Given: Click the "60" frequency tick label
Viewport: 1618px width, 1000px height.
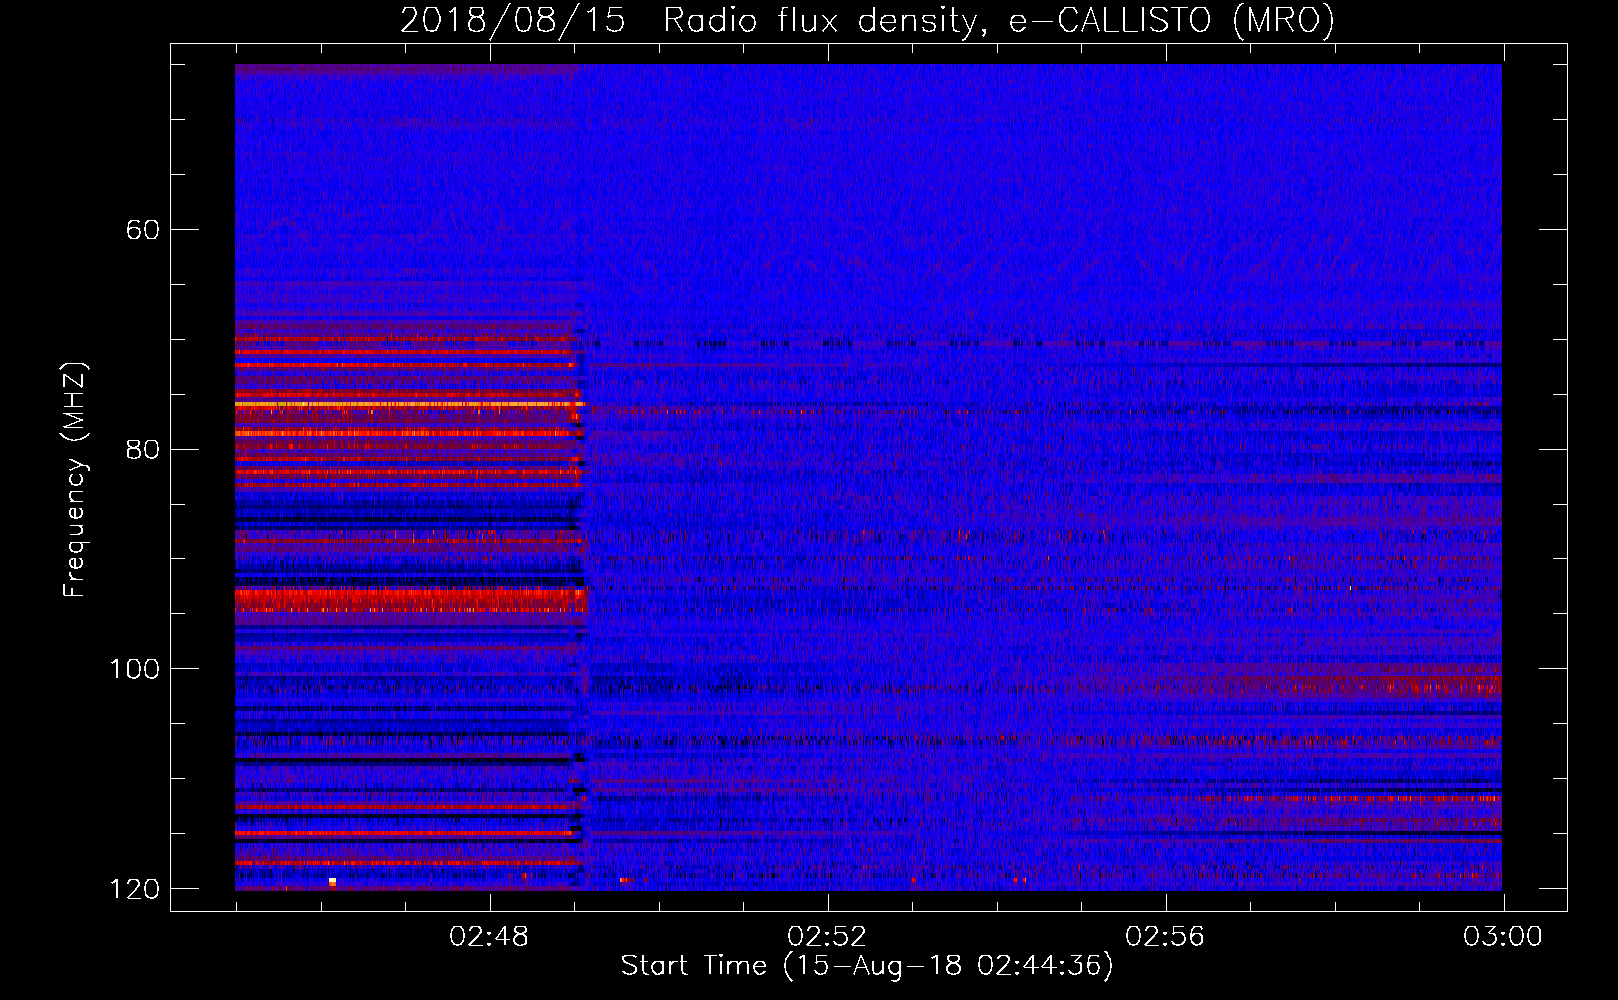Looking at the screenshot, I should click(x=143, y=230).
